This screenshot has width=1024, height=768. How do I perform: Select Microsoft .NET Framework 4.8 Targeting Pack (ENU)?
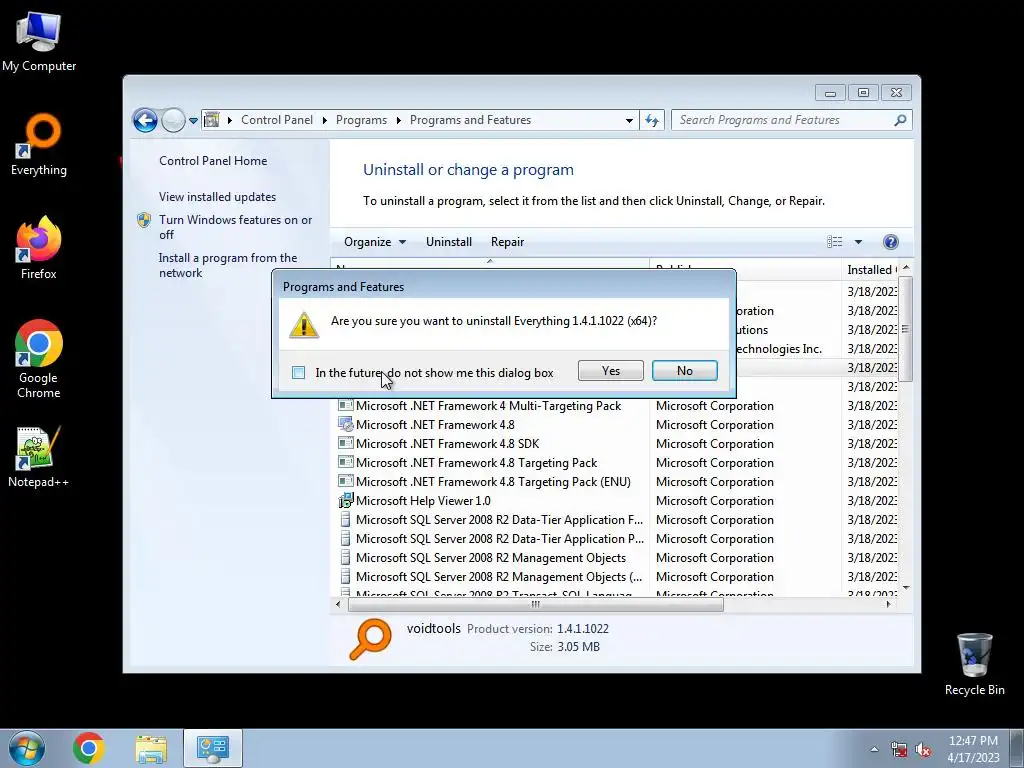[493, 482]
